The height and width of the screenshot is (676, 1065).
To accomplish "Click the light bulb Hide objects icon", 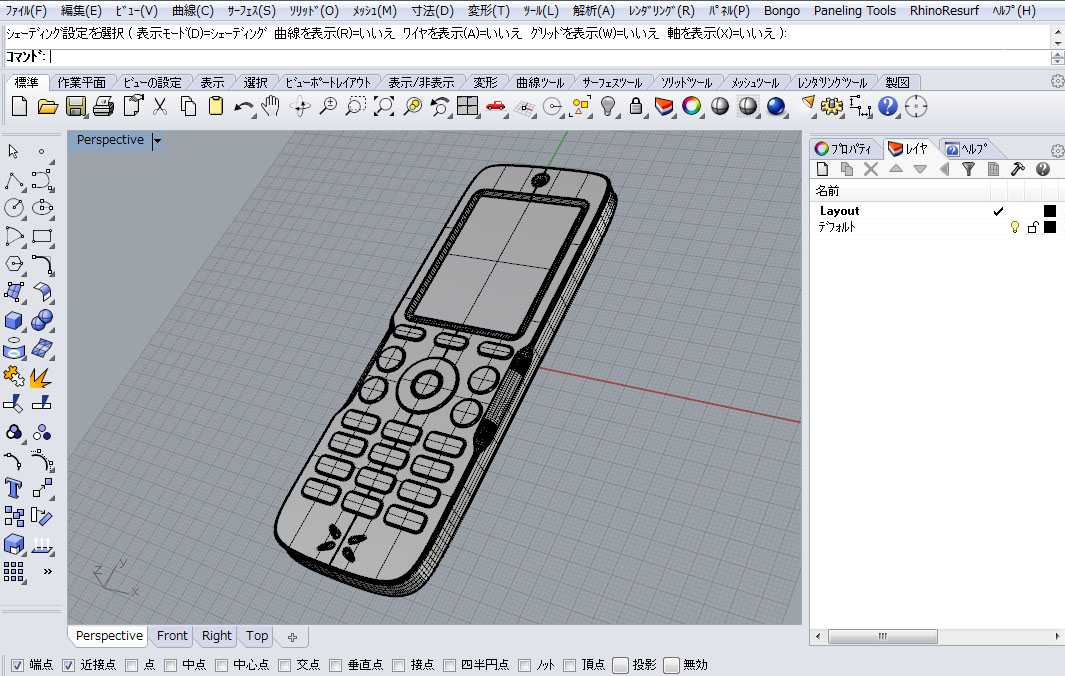I will (x=608, y=106).
